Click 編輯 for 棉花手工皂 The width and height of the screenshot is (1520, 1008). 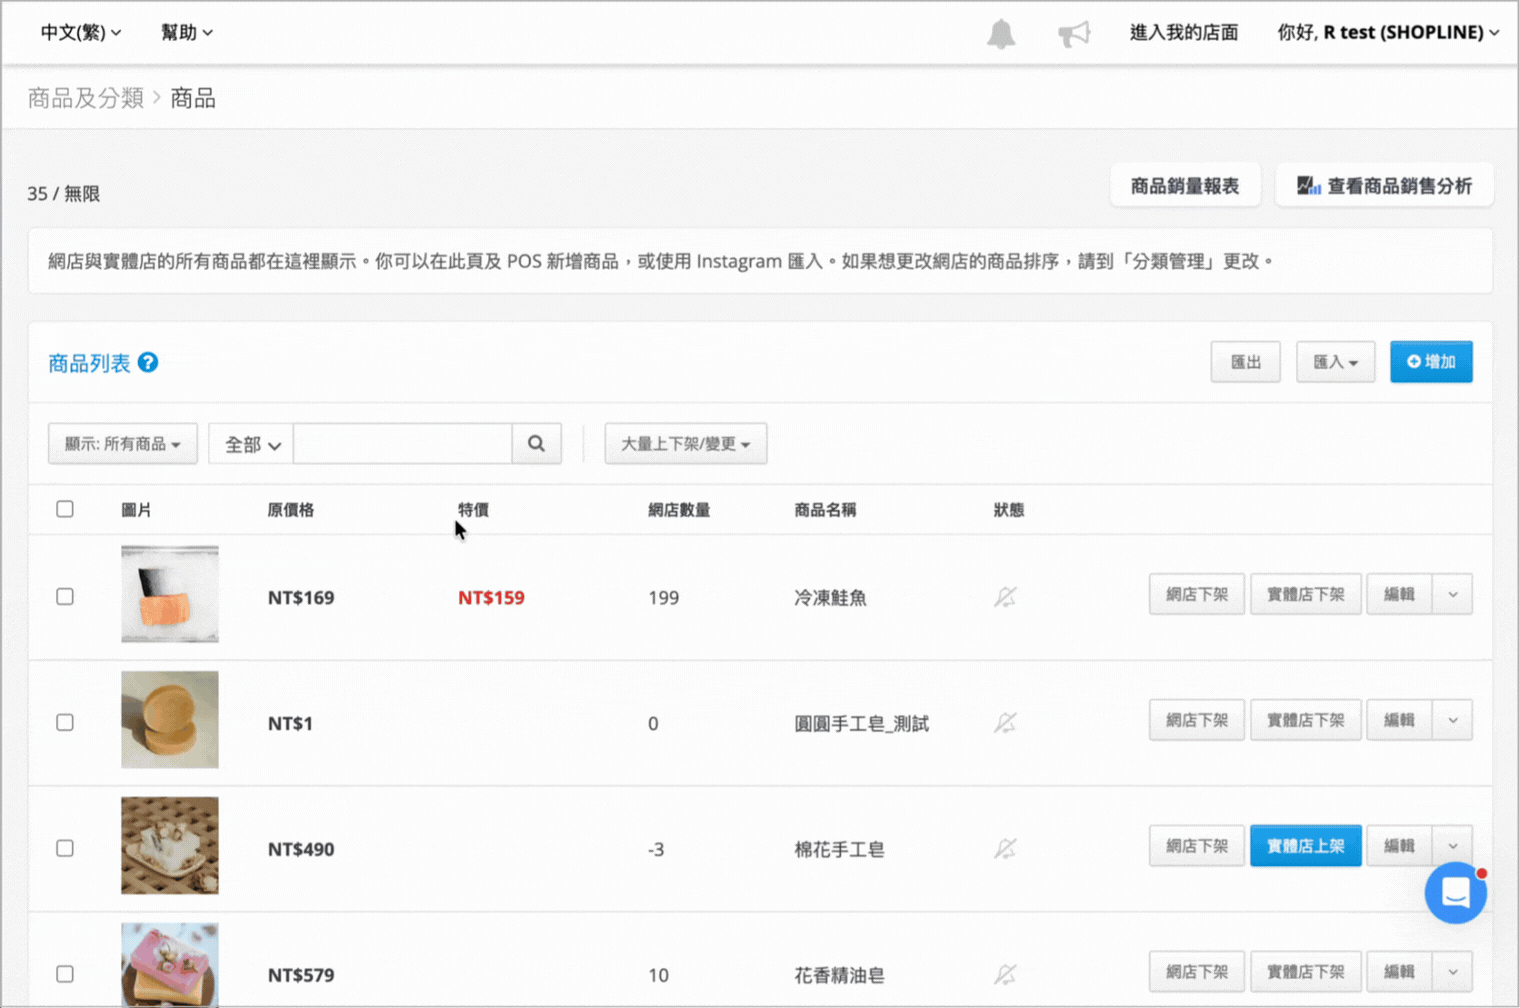pyautogui.click(x=1399, y=846)
